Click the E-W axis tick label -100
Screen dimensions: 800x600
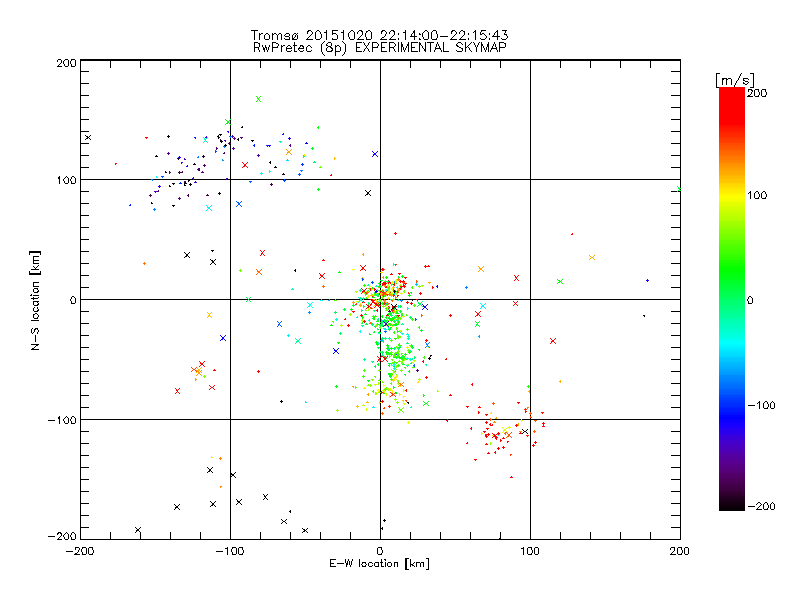pos(230,551)
